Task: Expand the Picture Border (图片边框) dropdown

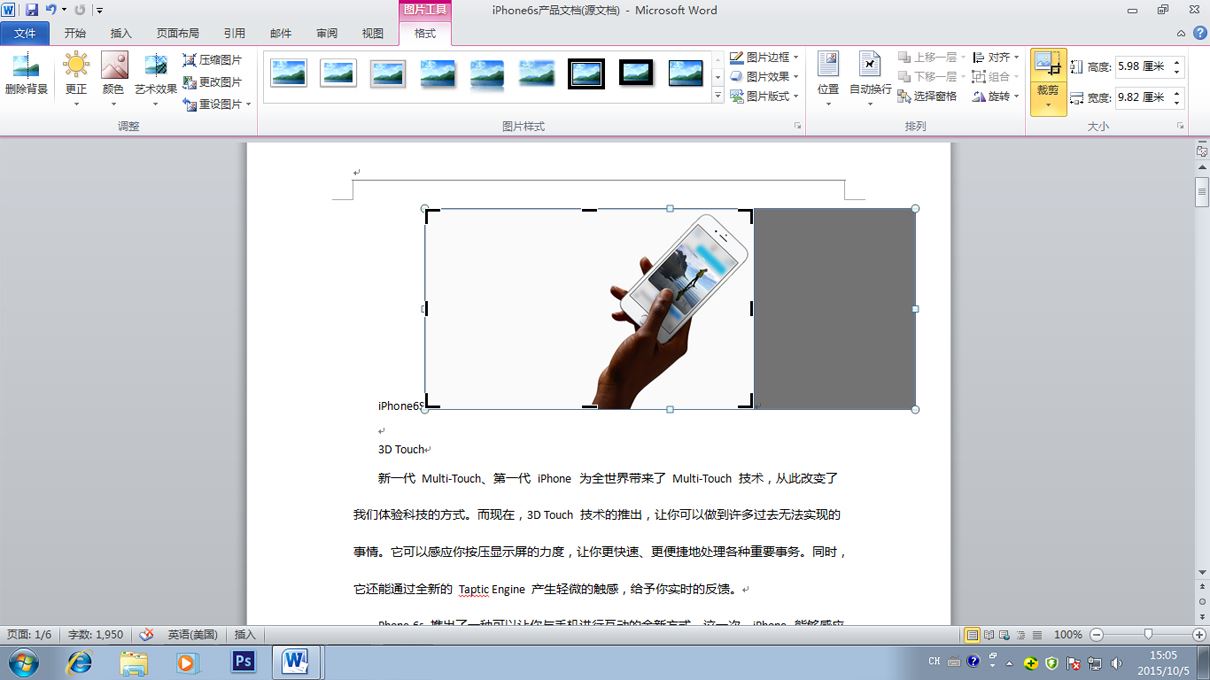Action: (x=796, y=58)
